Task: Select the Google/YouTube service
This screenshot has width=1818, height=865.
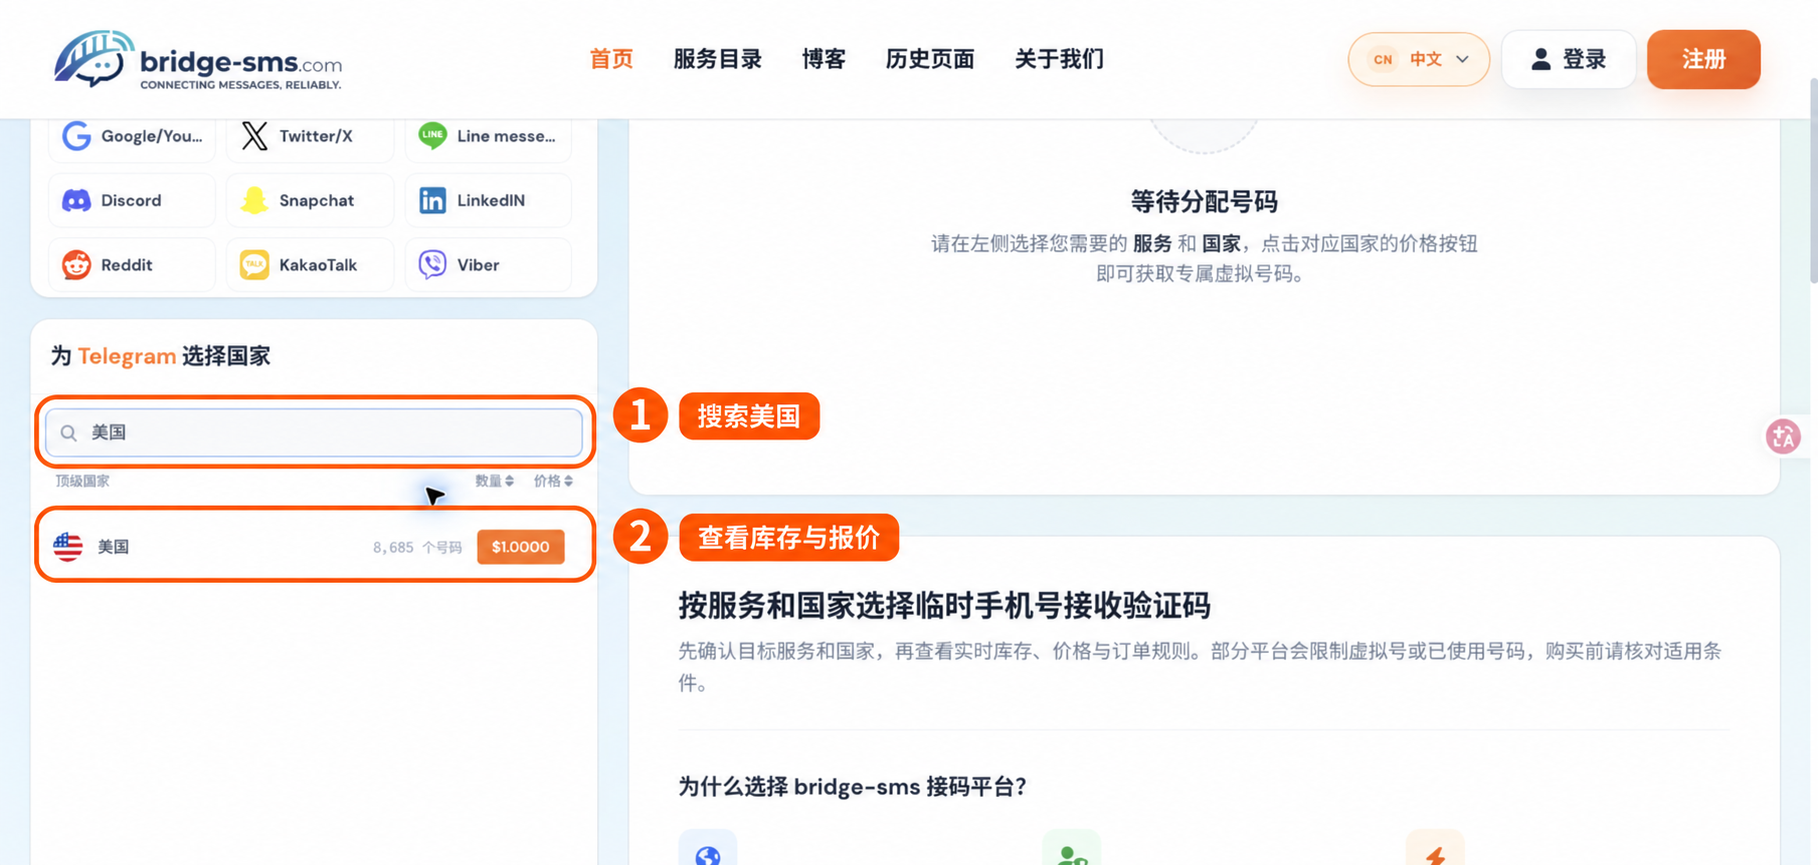Action: pyautogui.click(x=132, y=136)
